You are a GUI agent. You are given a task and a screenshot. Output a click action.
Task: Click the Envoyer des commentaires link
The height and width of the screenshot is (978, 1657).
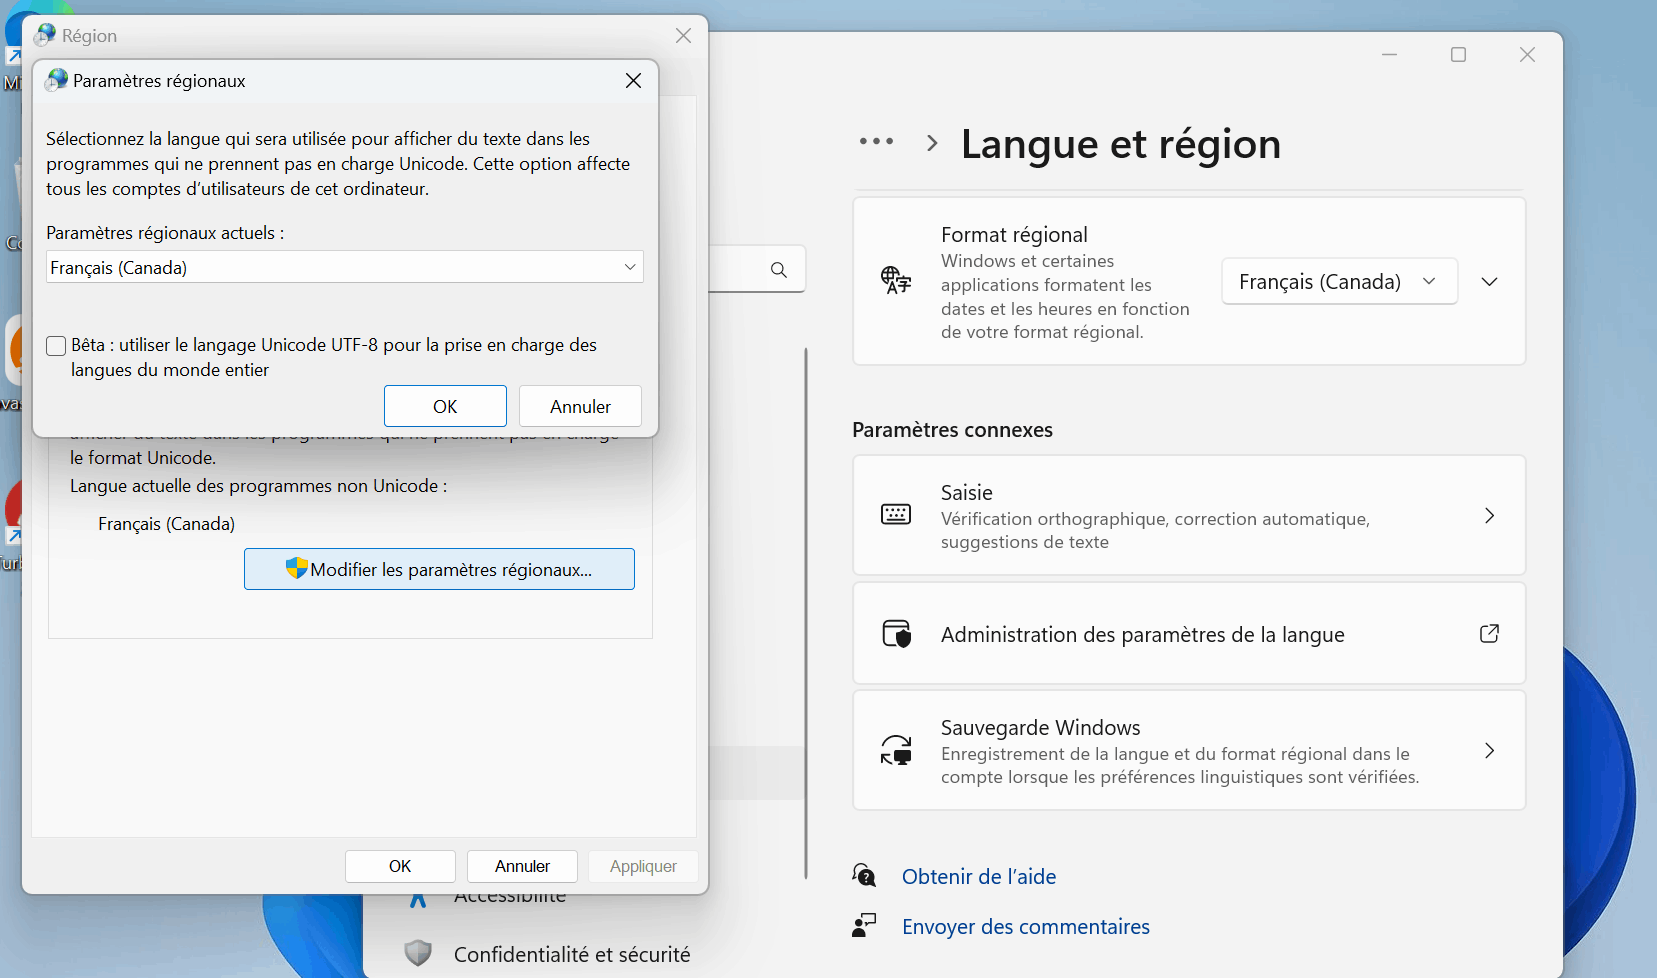1026,927
